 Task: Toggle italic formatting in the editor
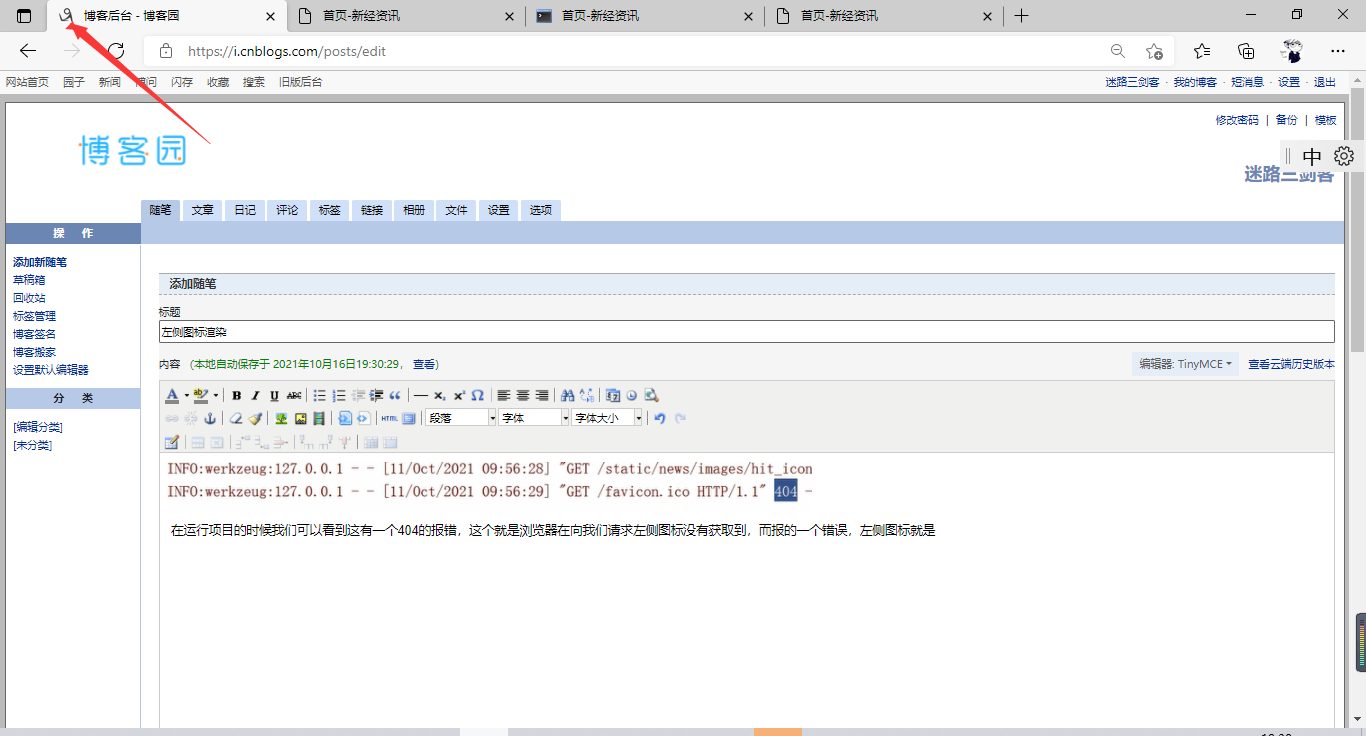(255, 395)
